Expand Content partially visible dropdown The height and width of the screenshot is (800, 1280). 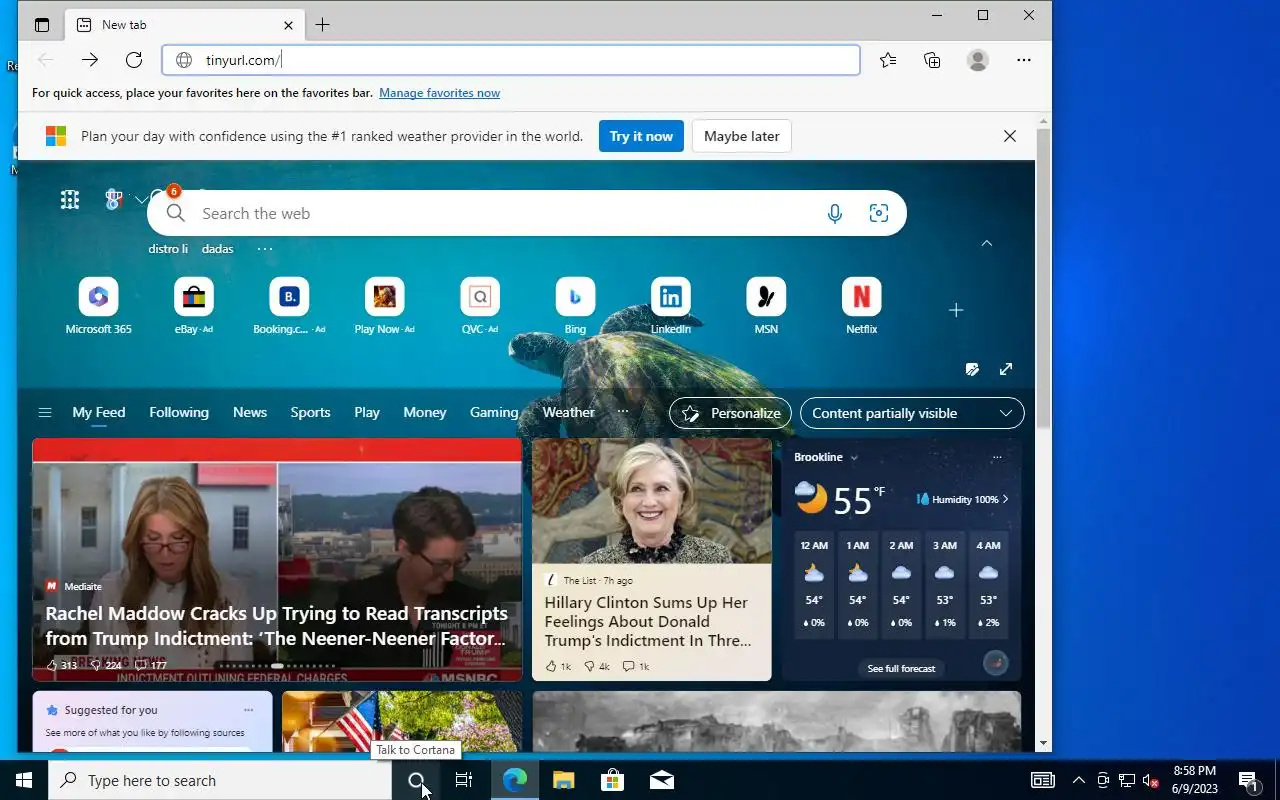pos(912,413)
